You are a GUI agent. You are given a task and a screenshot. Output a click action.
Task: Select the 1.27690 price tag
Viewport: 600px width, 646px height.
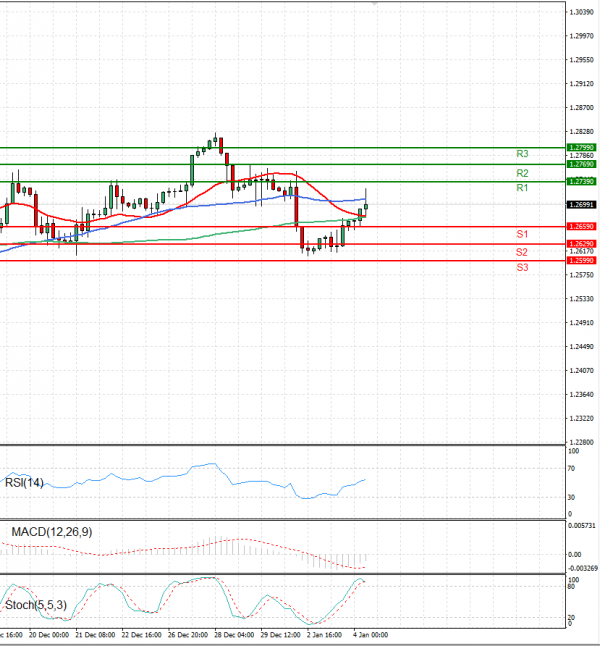(581, 164)
